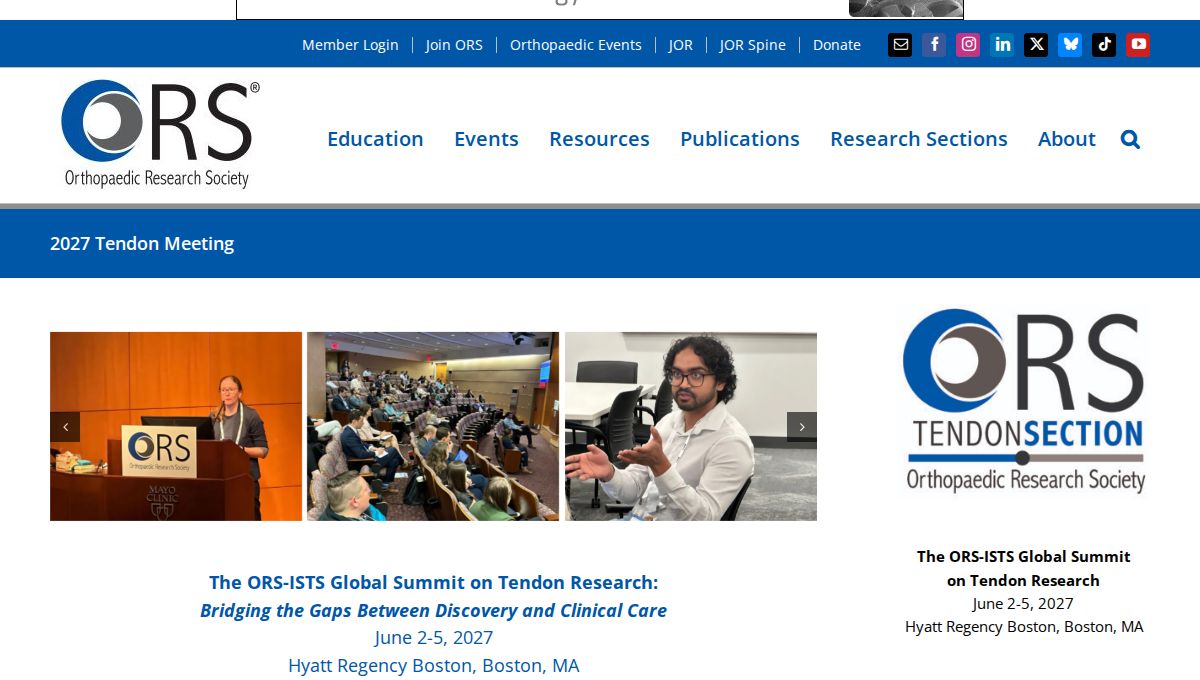Click the search magnifier icon

(1130, 139)
